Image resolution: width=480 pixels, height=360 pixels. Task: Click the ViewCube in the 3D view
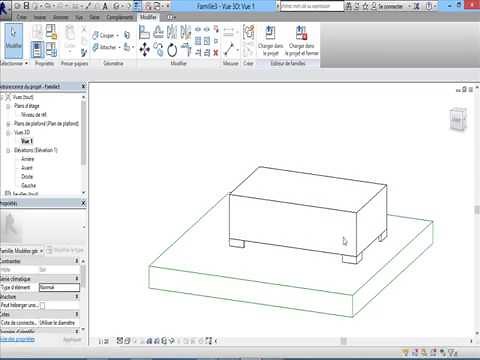[x=458, y=119]
